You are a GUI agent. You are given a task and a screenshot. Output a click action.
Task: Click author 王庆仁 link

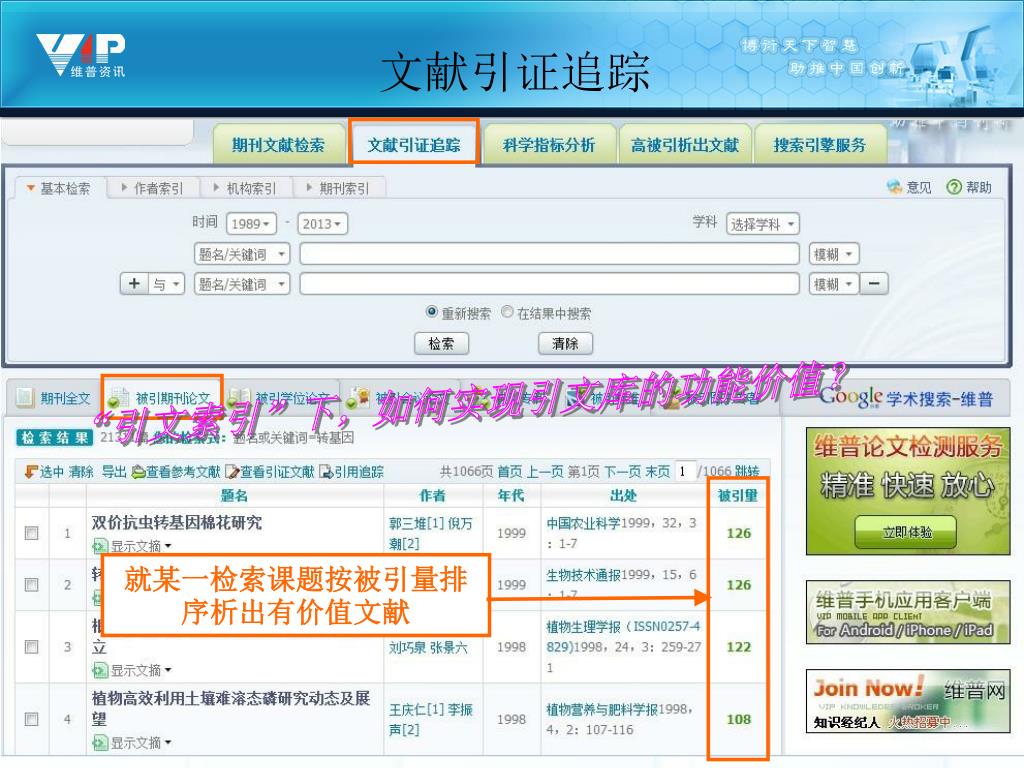point(417,709)
